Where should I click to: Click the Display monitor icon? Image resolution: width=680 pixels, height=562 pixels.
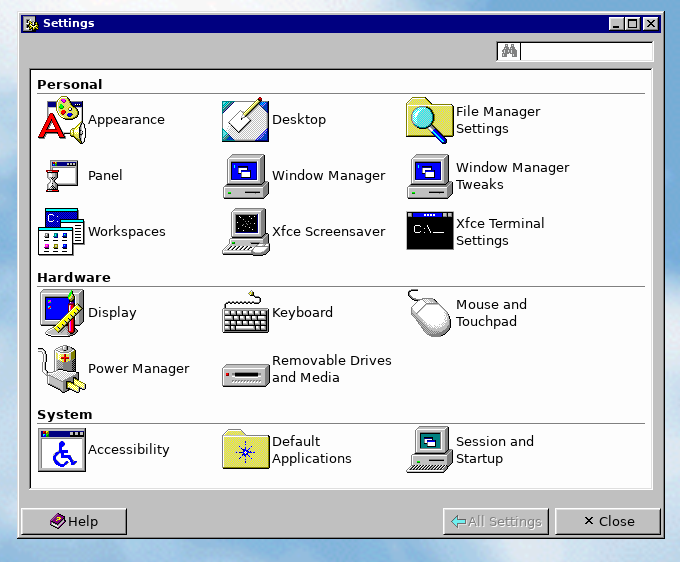62,313
